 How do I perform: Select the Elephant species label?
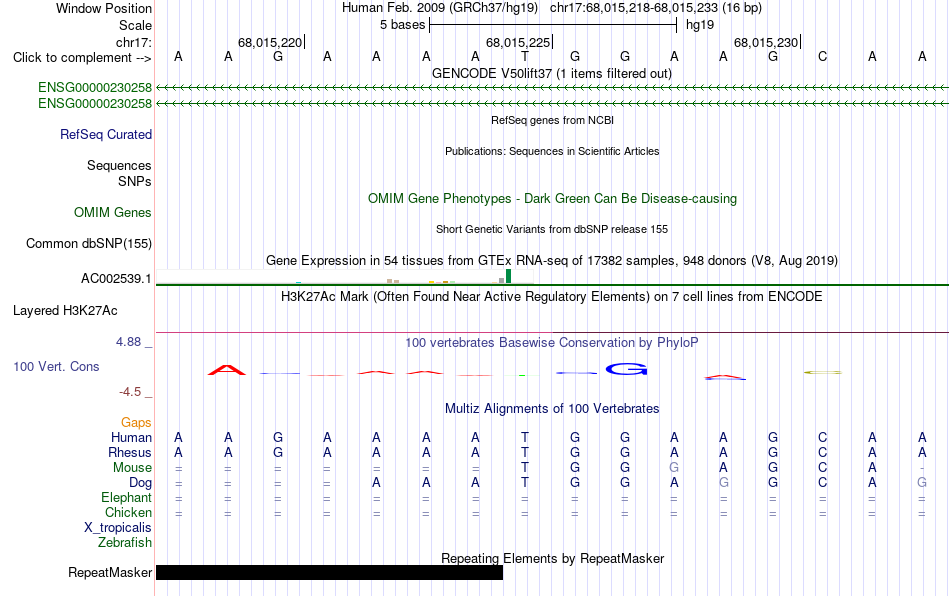(127, 497)
